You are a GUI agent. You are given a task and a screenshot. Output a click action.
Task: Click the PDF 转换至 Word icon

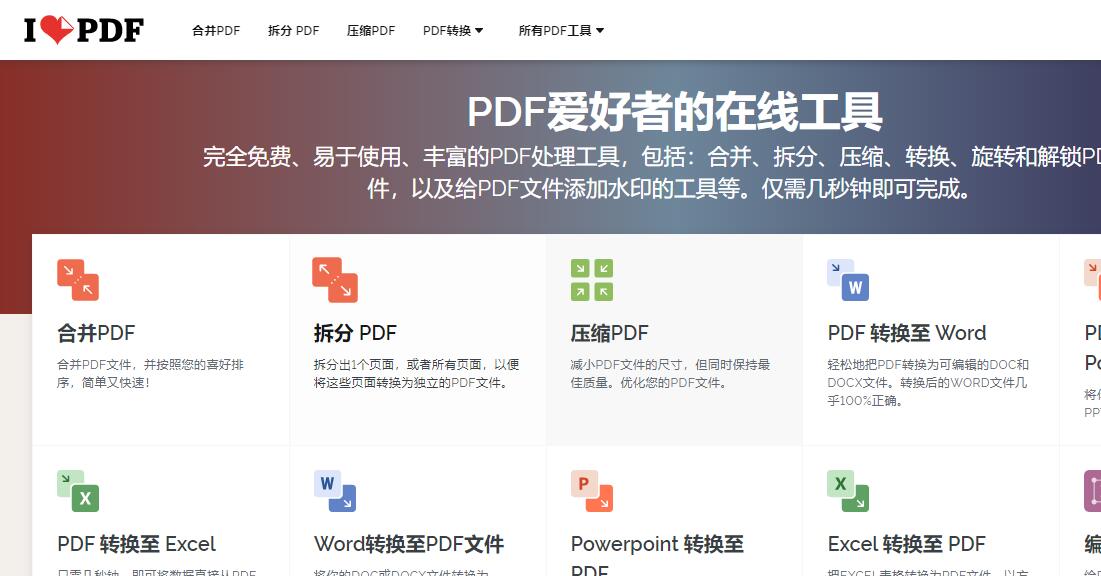coord(848,280)
